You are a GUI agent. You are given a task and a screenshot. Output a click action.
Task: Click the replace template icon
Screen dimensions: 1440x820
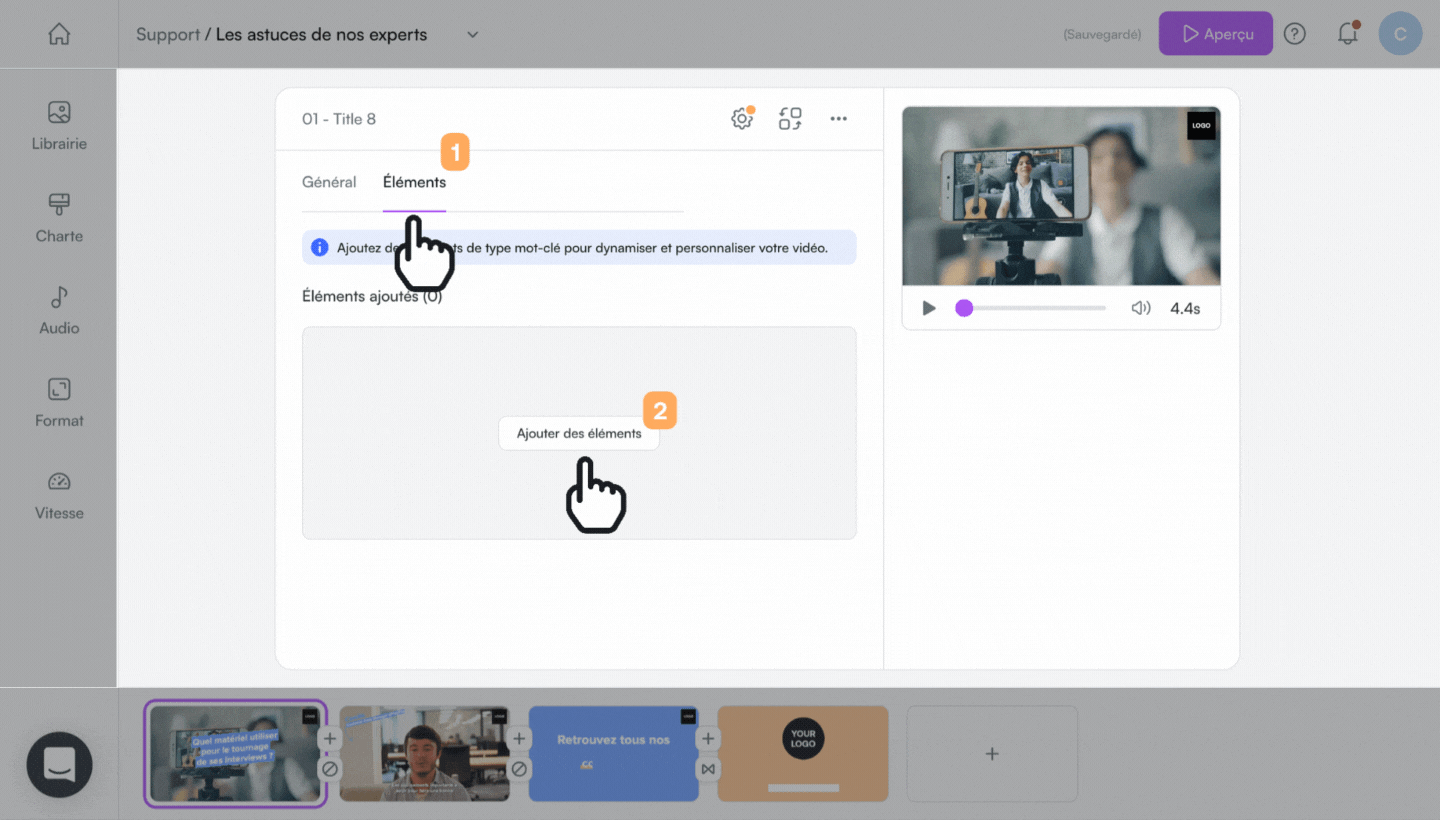[790, 119]
